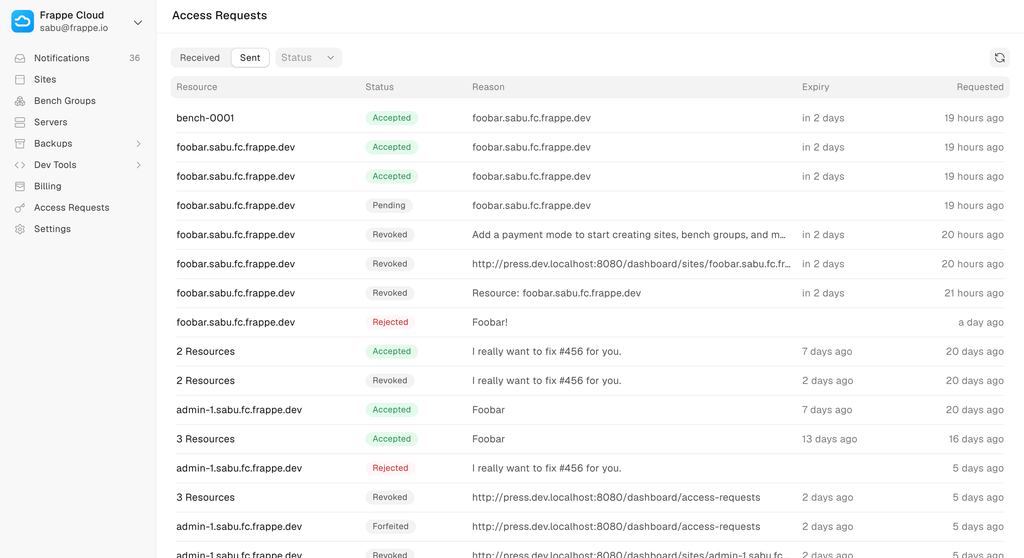Click the Expiry column header
This screenshot has width=1024, height=558.
pos(815,87)
